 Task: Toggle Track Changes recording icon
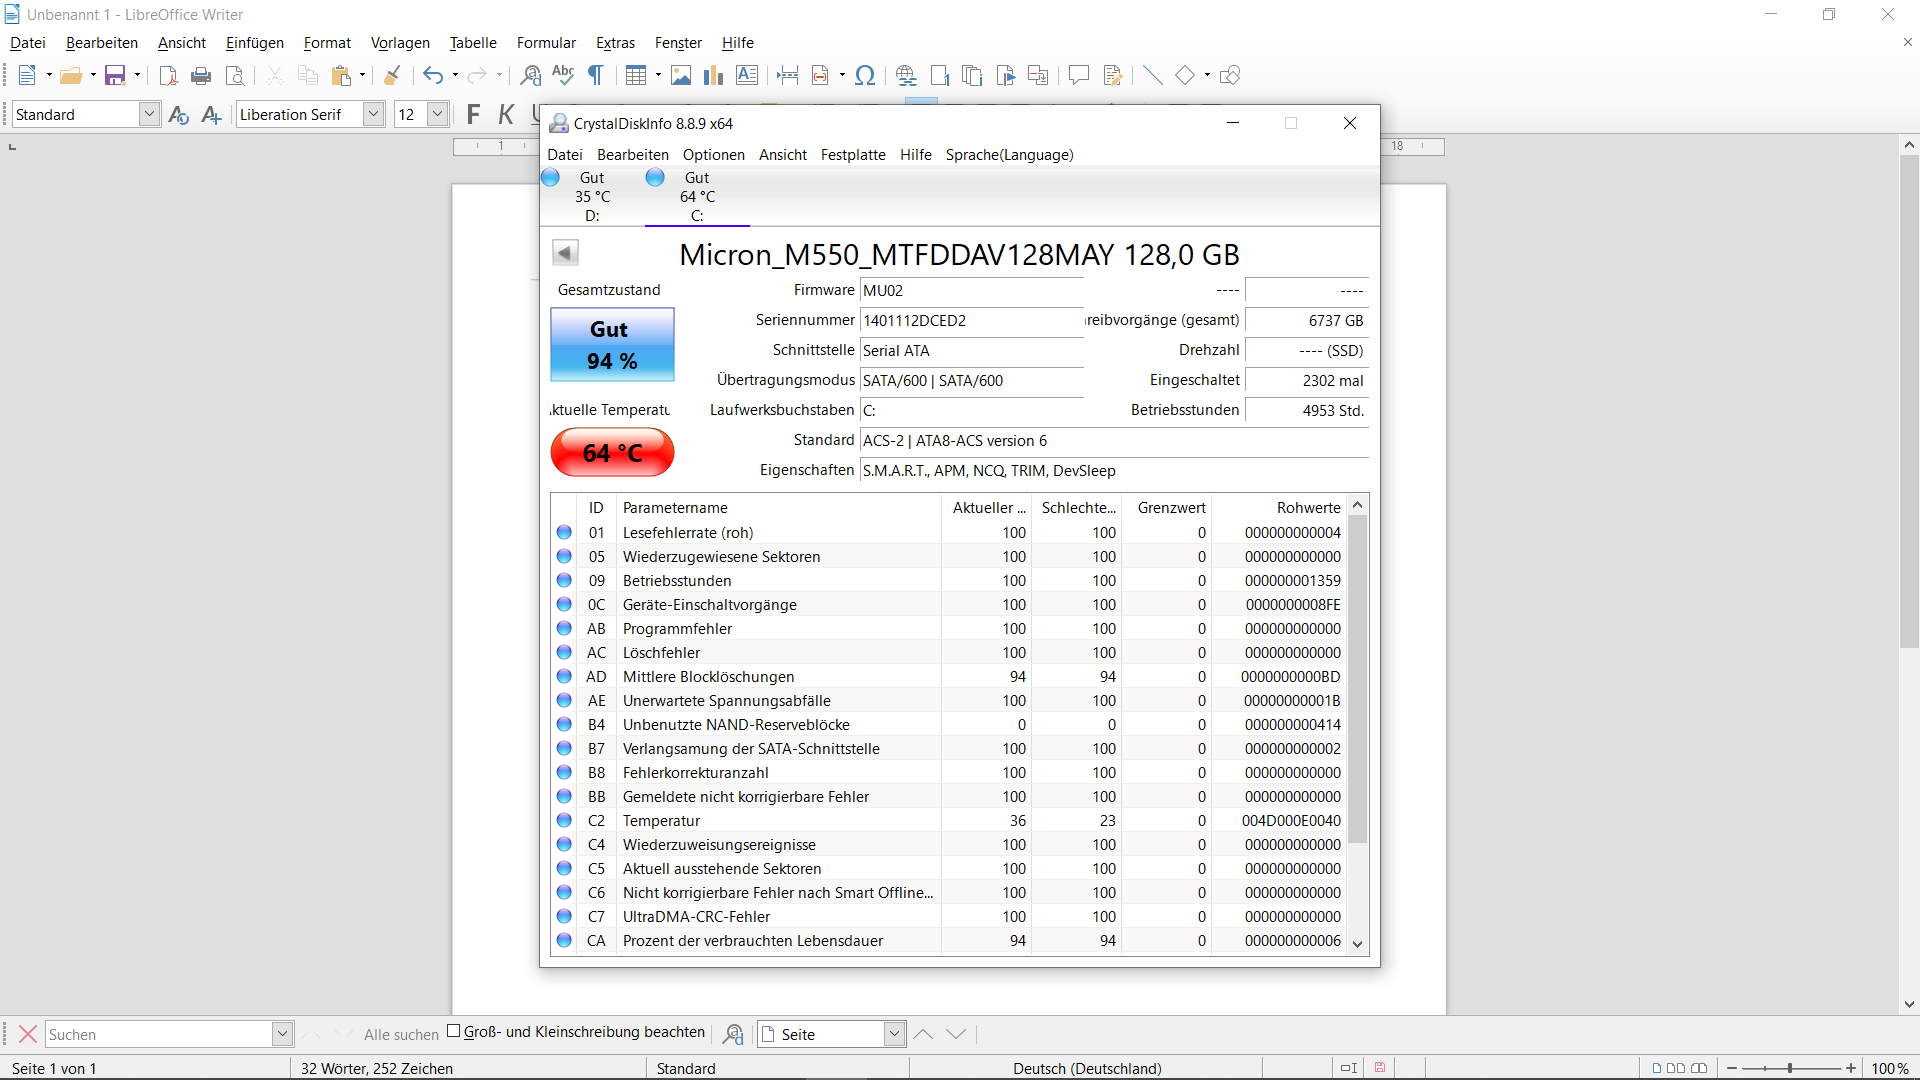(x=1112, y=75)
